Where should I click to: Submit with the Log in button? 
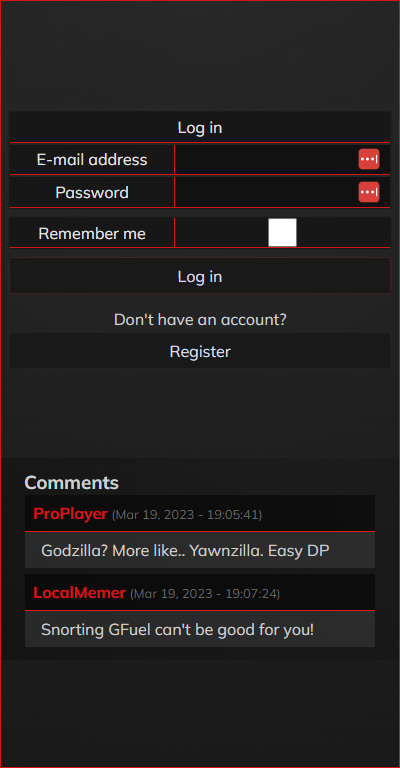coord(200,276)
